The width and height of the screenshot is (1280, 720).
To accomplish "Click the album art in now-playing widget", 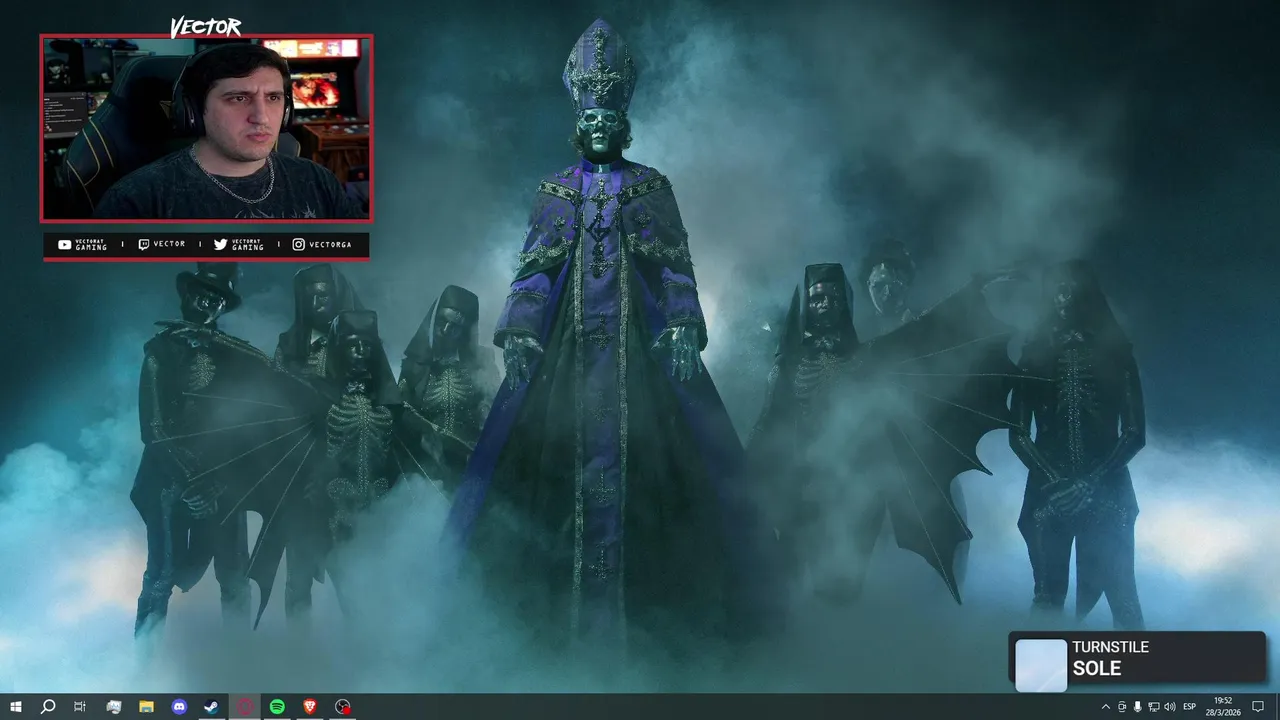I will [1041, 664].
